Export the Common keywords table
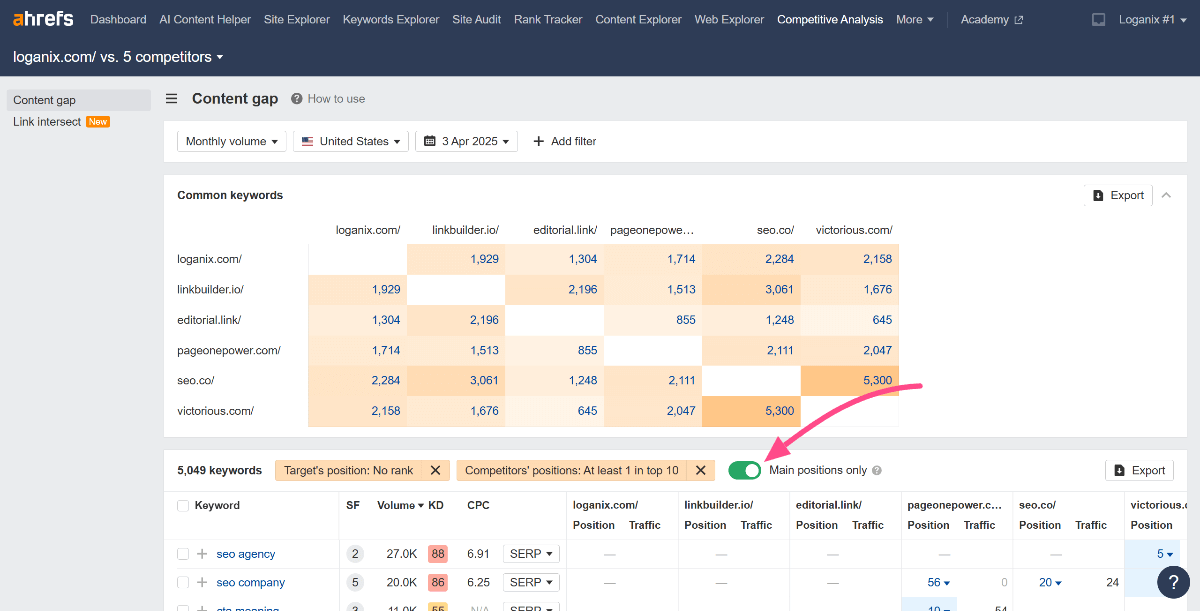Image resolution: width=1200 pixels, height=611 pixels. click(x=1119, y=195)
